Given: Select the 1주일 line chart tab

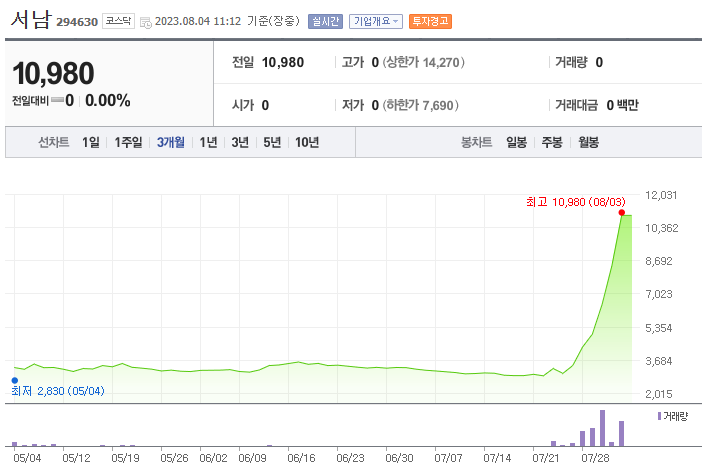Looking at the screenshot, I should click(x=128, y=142).
